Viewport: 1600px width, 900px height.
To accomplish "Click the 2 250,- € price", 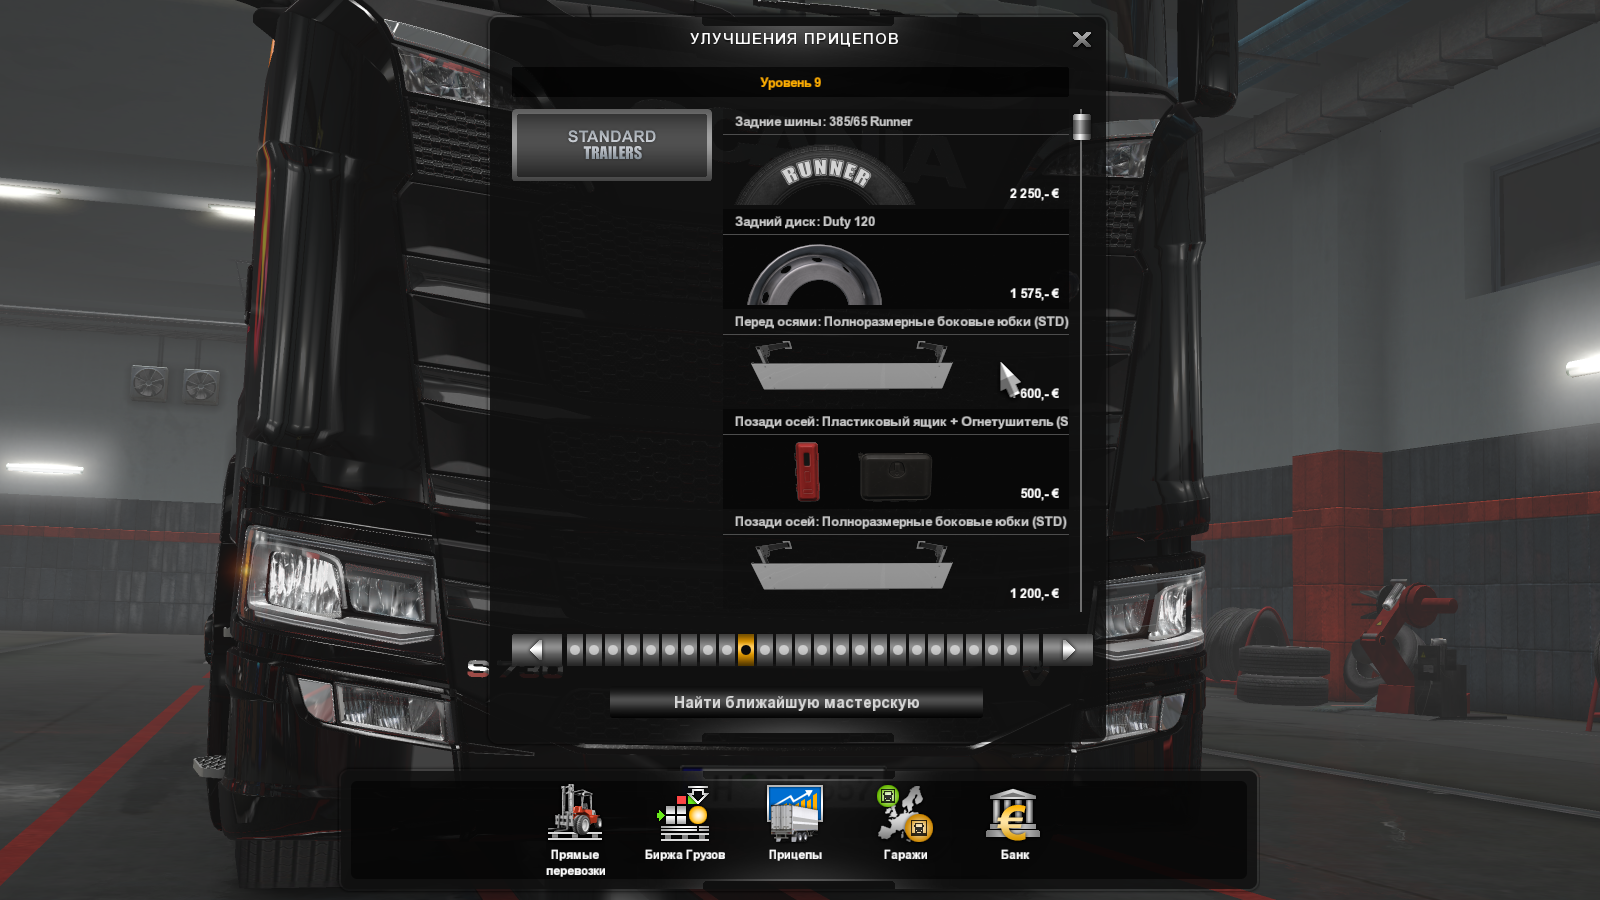I will [1034, 193].
